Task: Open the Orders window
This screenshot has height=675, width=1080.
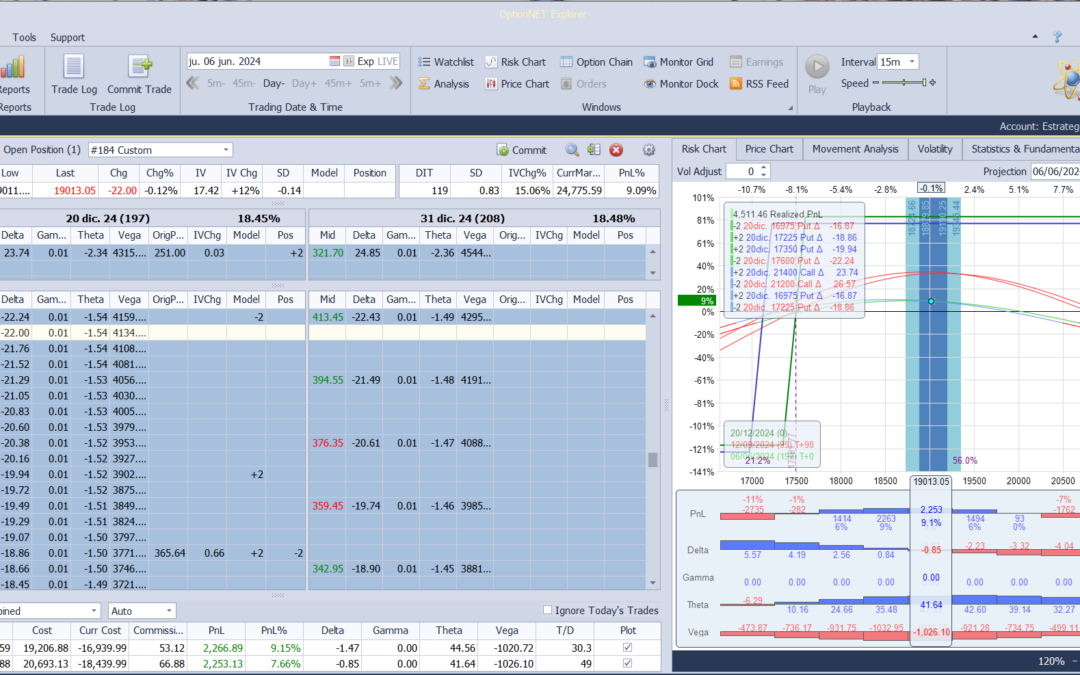Action: point(583,84)
